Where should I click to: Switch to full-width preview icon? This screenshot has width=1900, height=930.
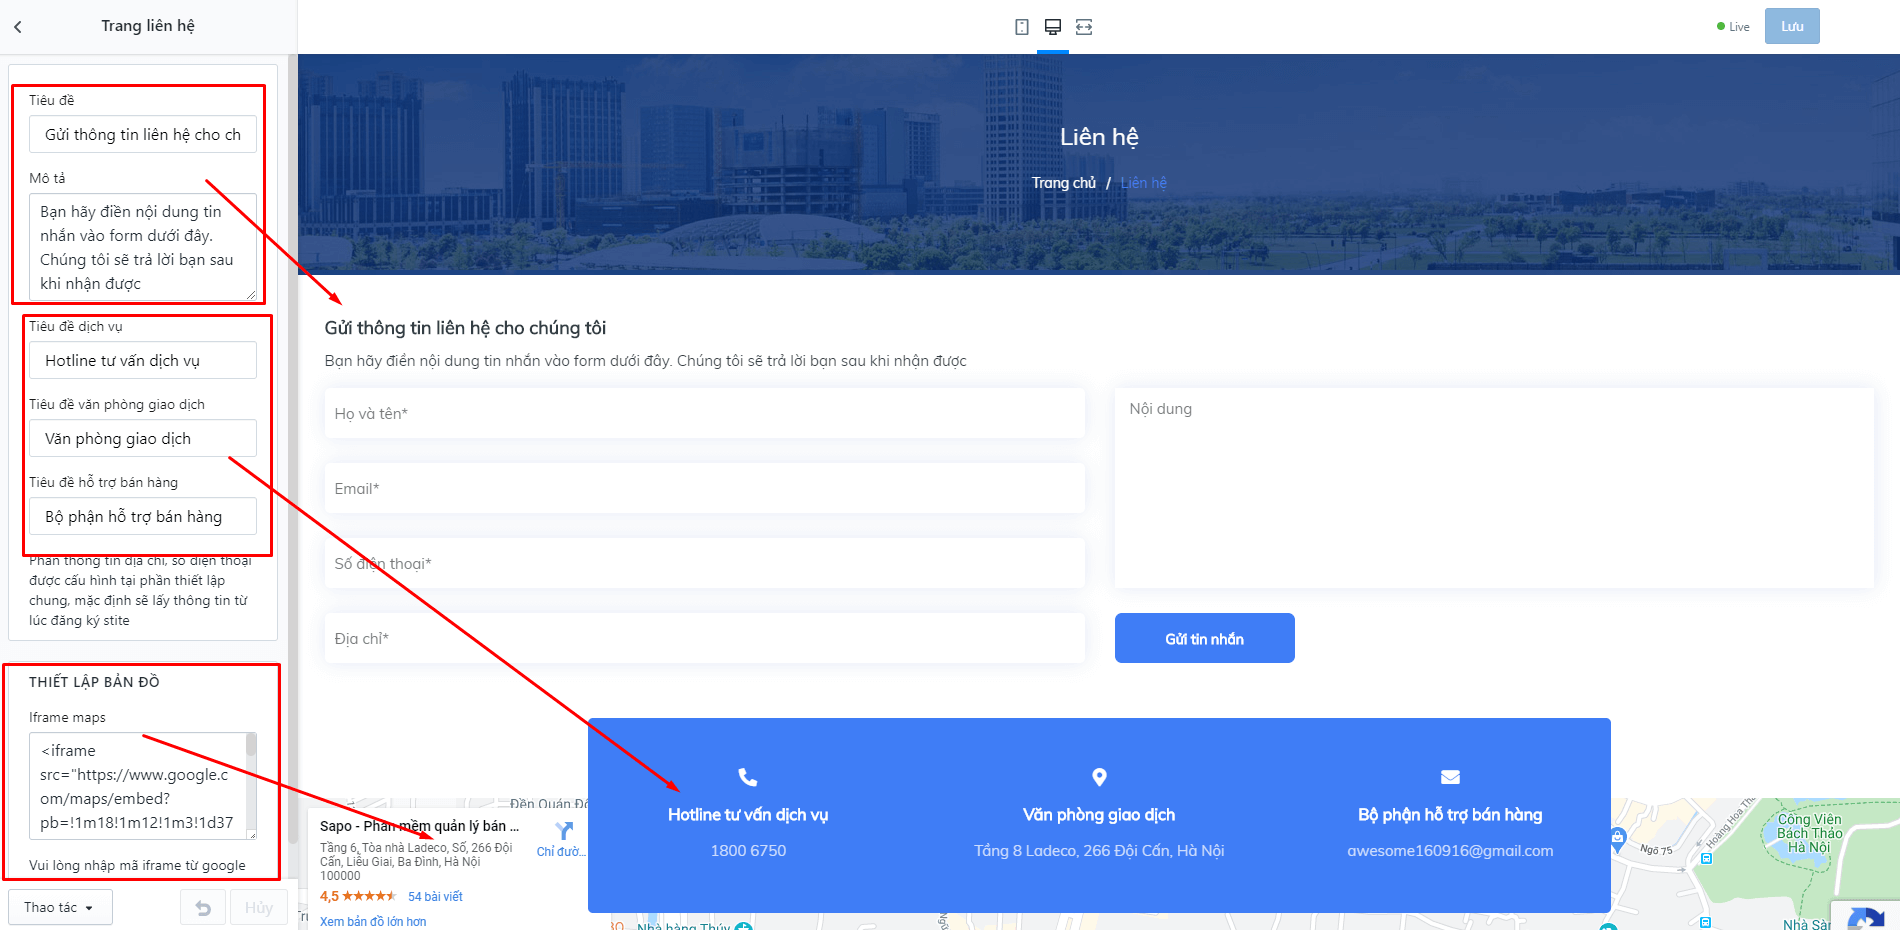[1084, 27]
